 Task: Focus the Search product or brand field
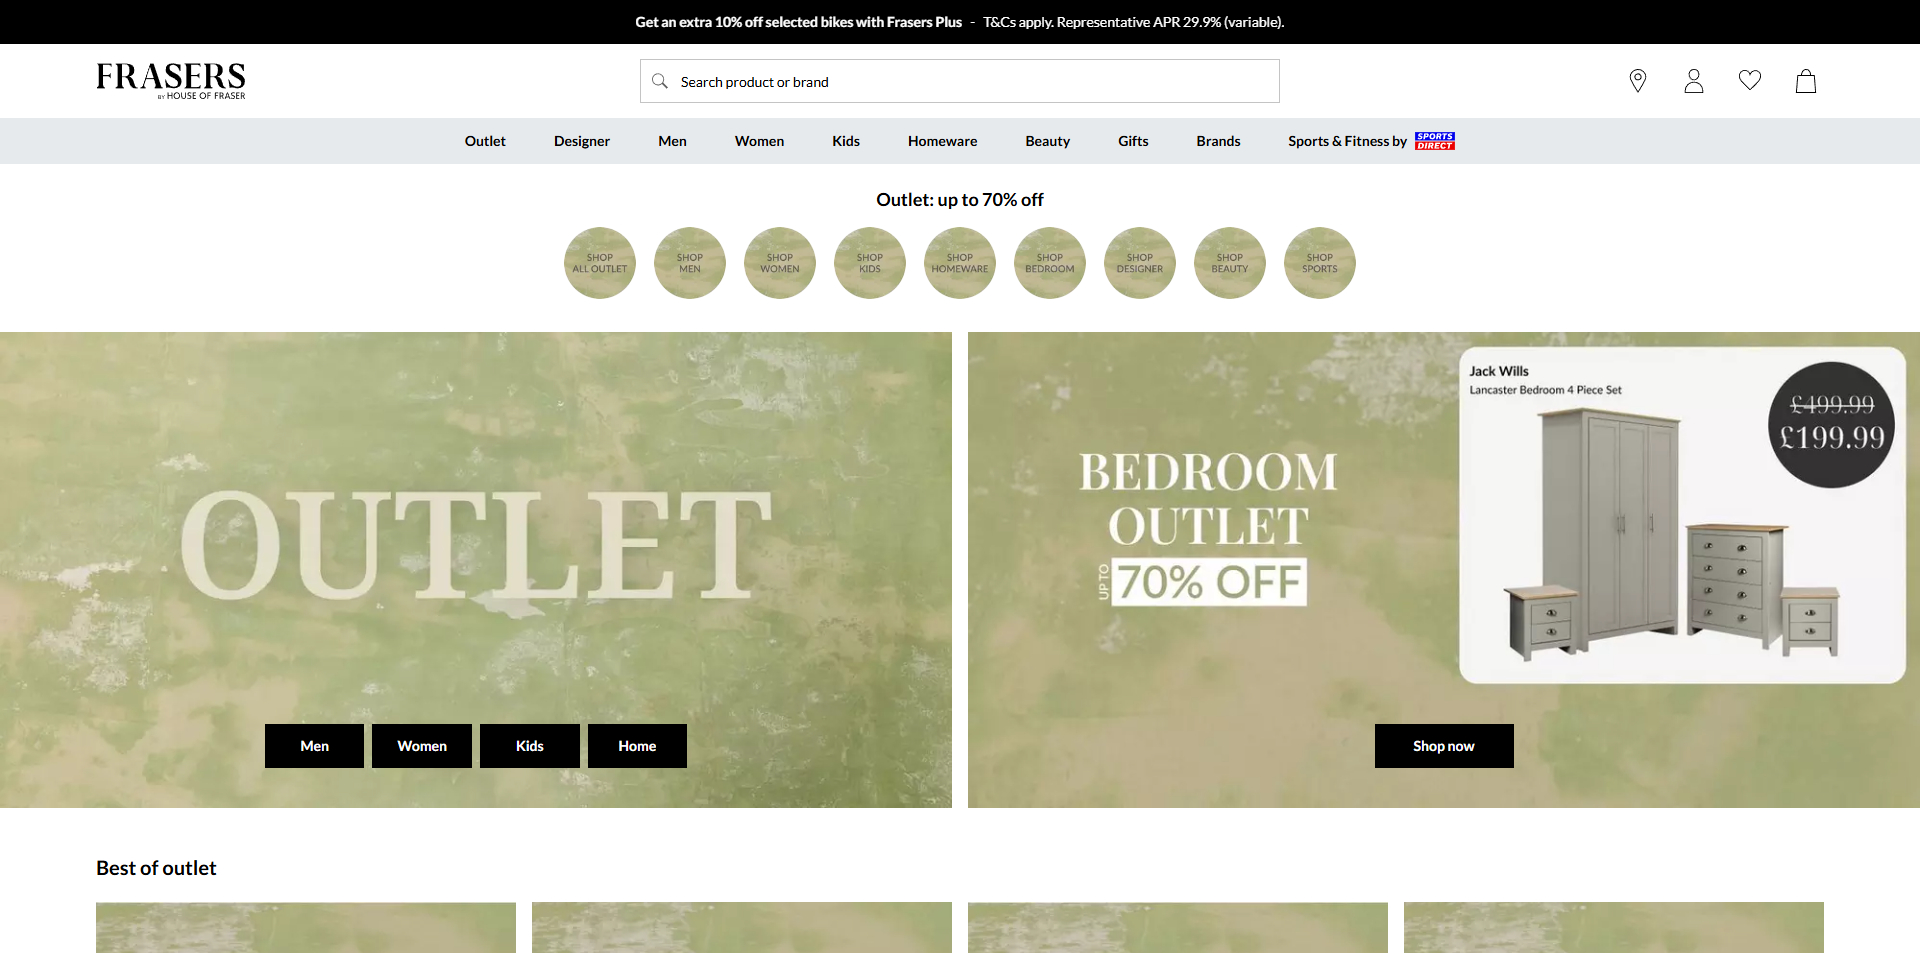pyautogui.click(x=960, y=81)
